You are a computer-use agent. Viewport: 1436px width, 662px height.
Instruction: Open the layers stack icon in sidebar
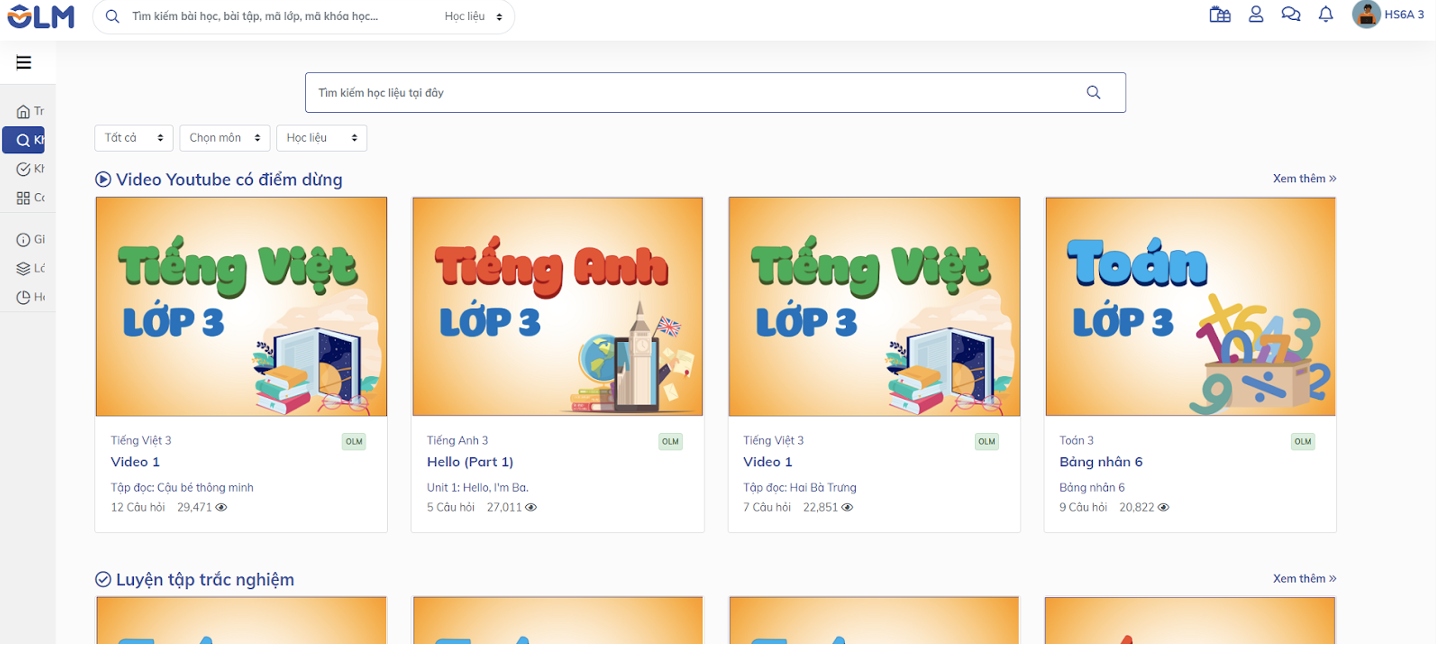(x=24, y=268)
